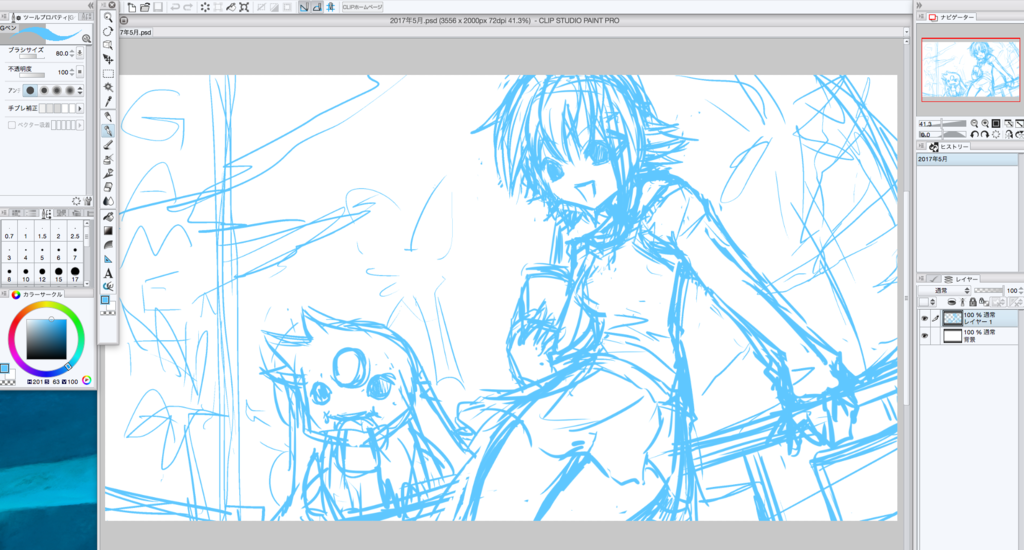Switch to the Tool Property tab

pyautogui.click(x=45, y=17)
